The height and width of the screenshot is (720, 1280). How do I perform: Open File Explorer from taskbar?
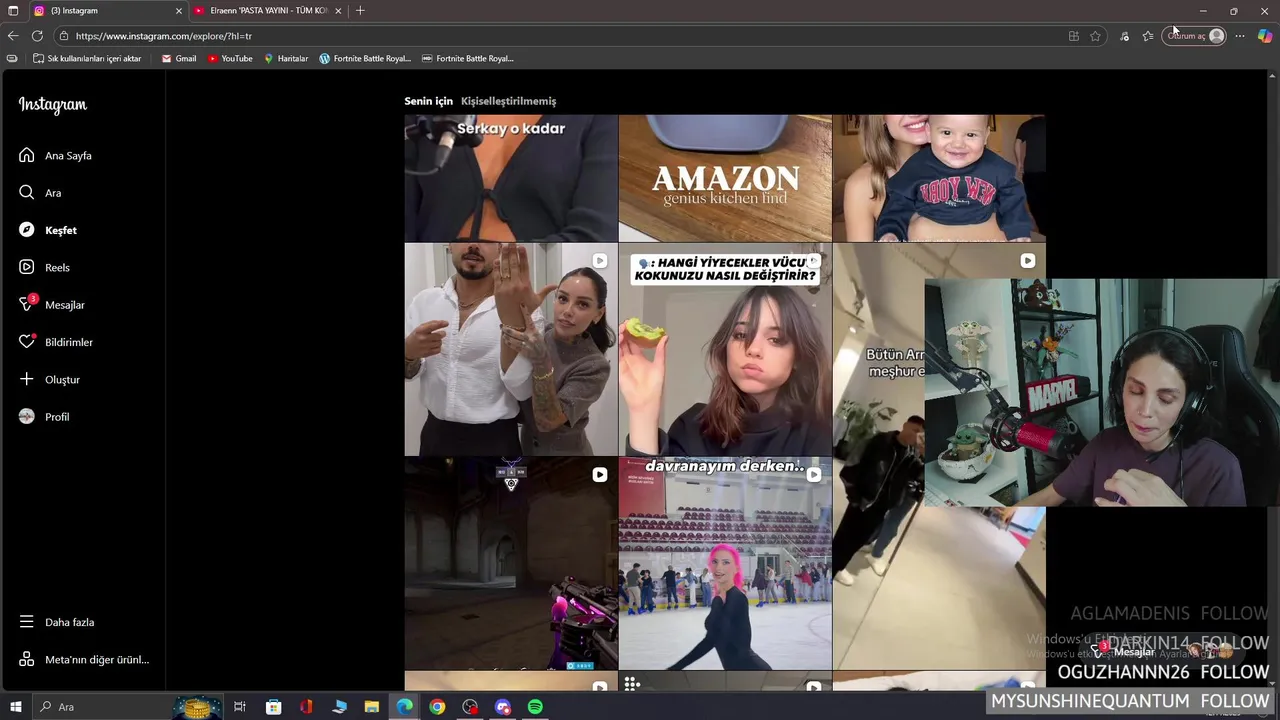pyautogui.click(x=371, y=707)
